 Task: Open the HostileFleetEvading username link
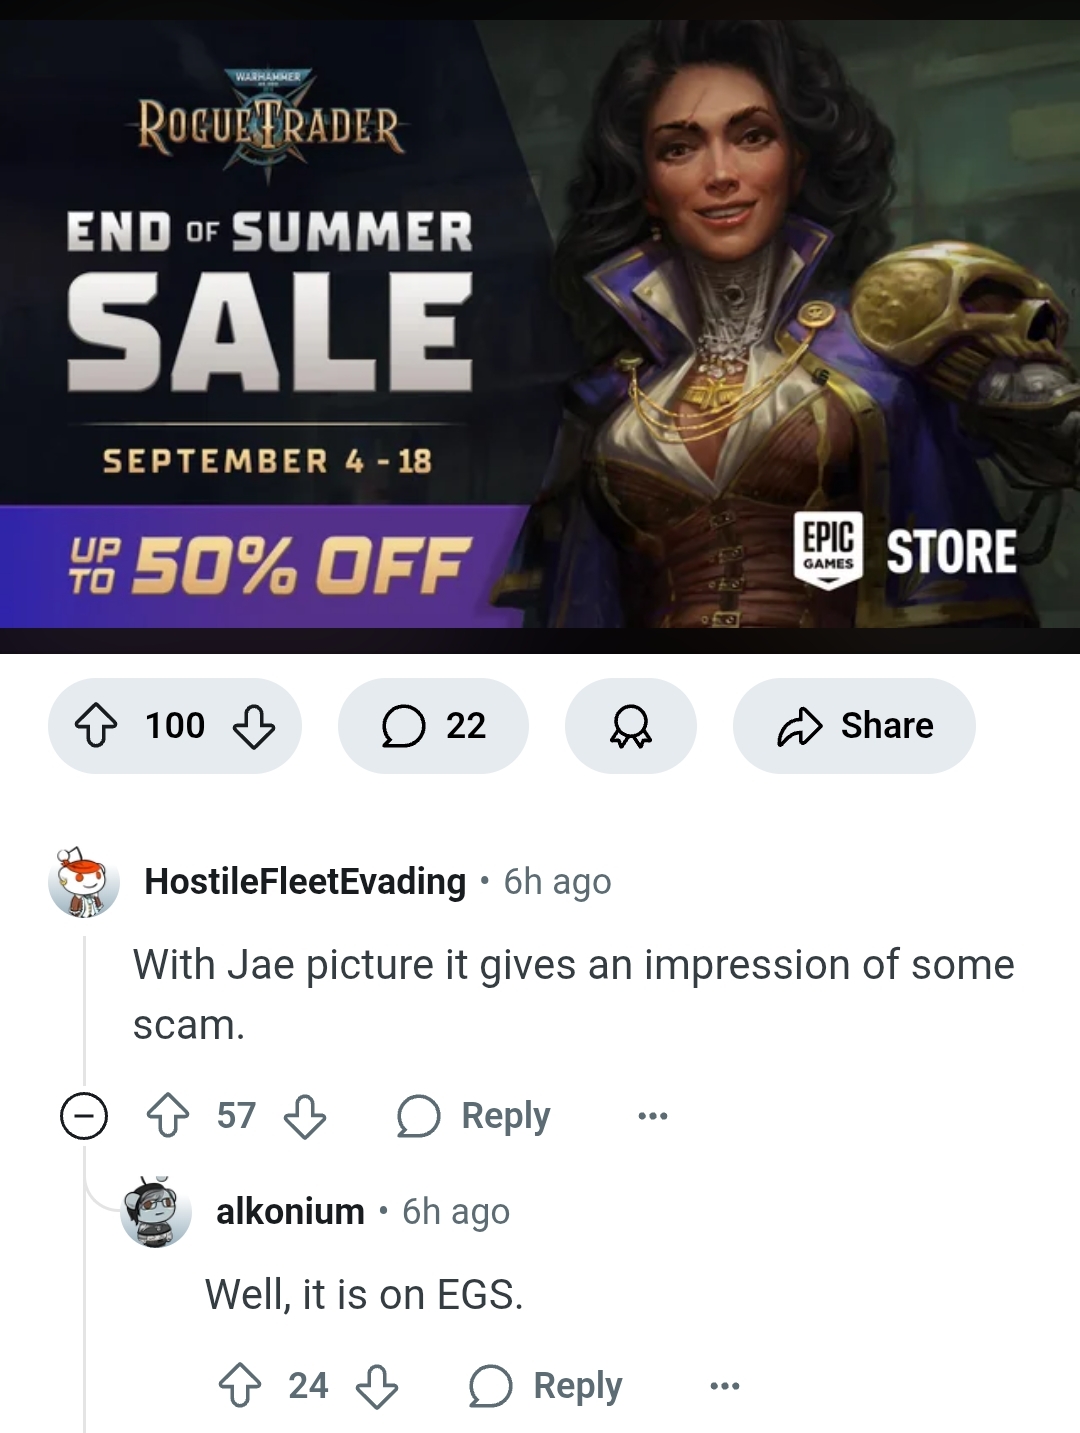[x=305, y=882]
